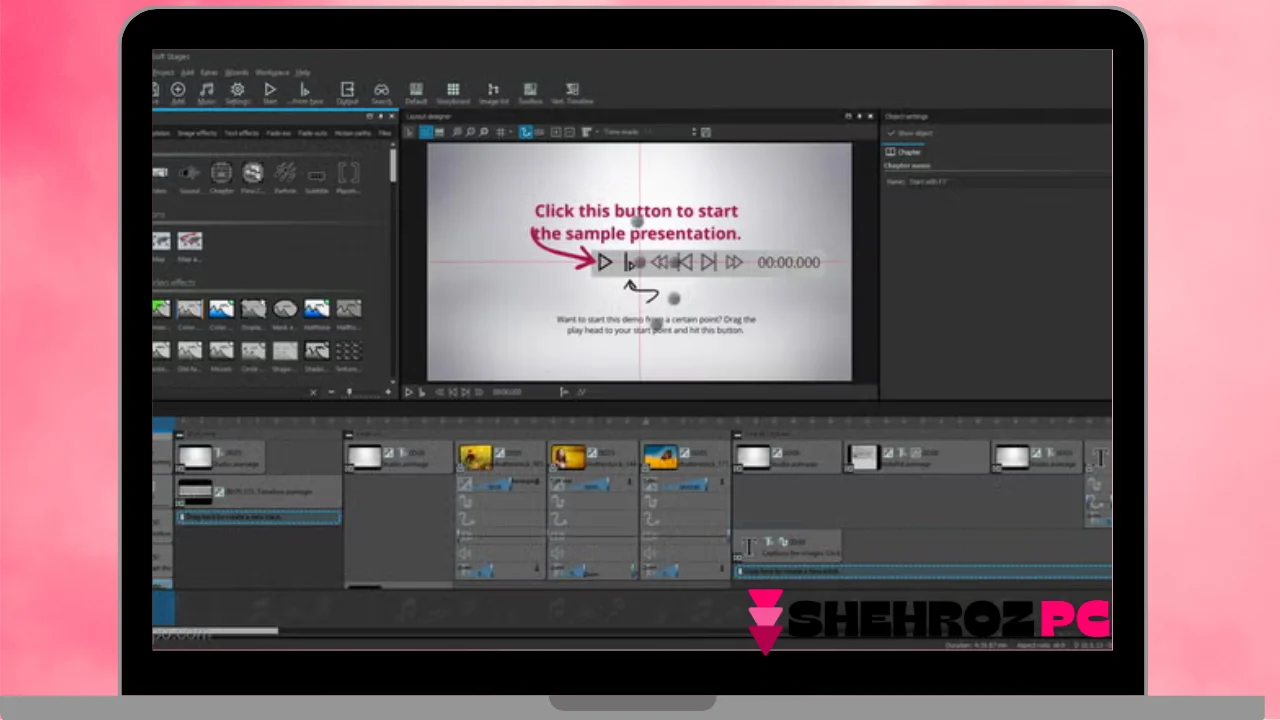1280x720 pixels.
Task: Open the Music toolbar icon
Action: tap(206, 90)
